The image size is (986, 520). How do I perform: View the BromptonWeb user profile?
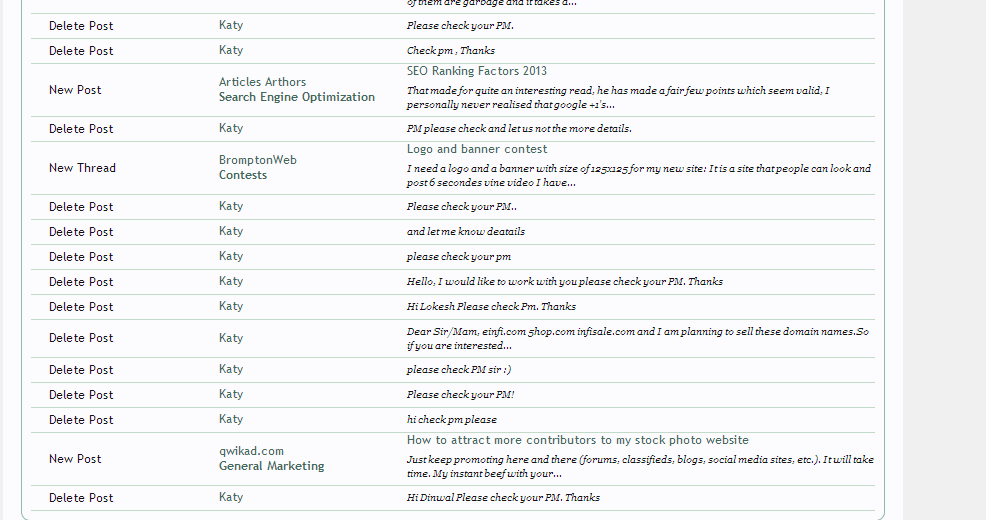(x=258, y=160)
